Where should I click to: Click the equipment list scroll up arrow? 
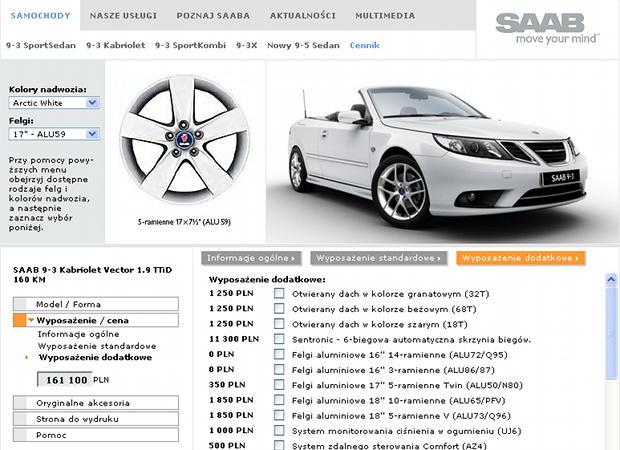(x=611, y=280)
